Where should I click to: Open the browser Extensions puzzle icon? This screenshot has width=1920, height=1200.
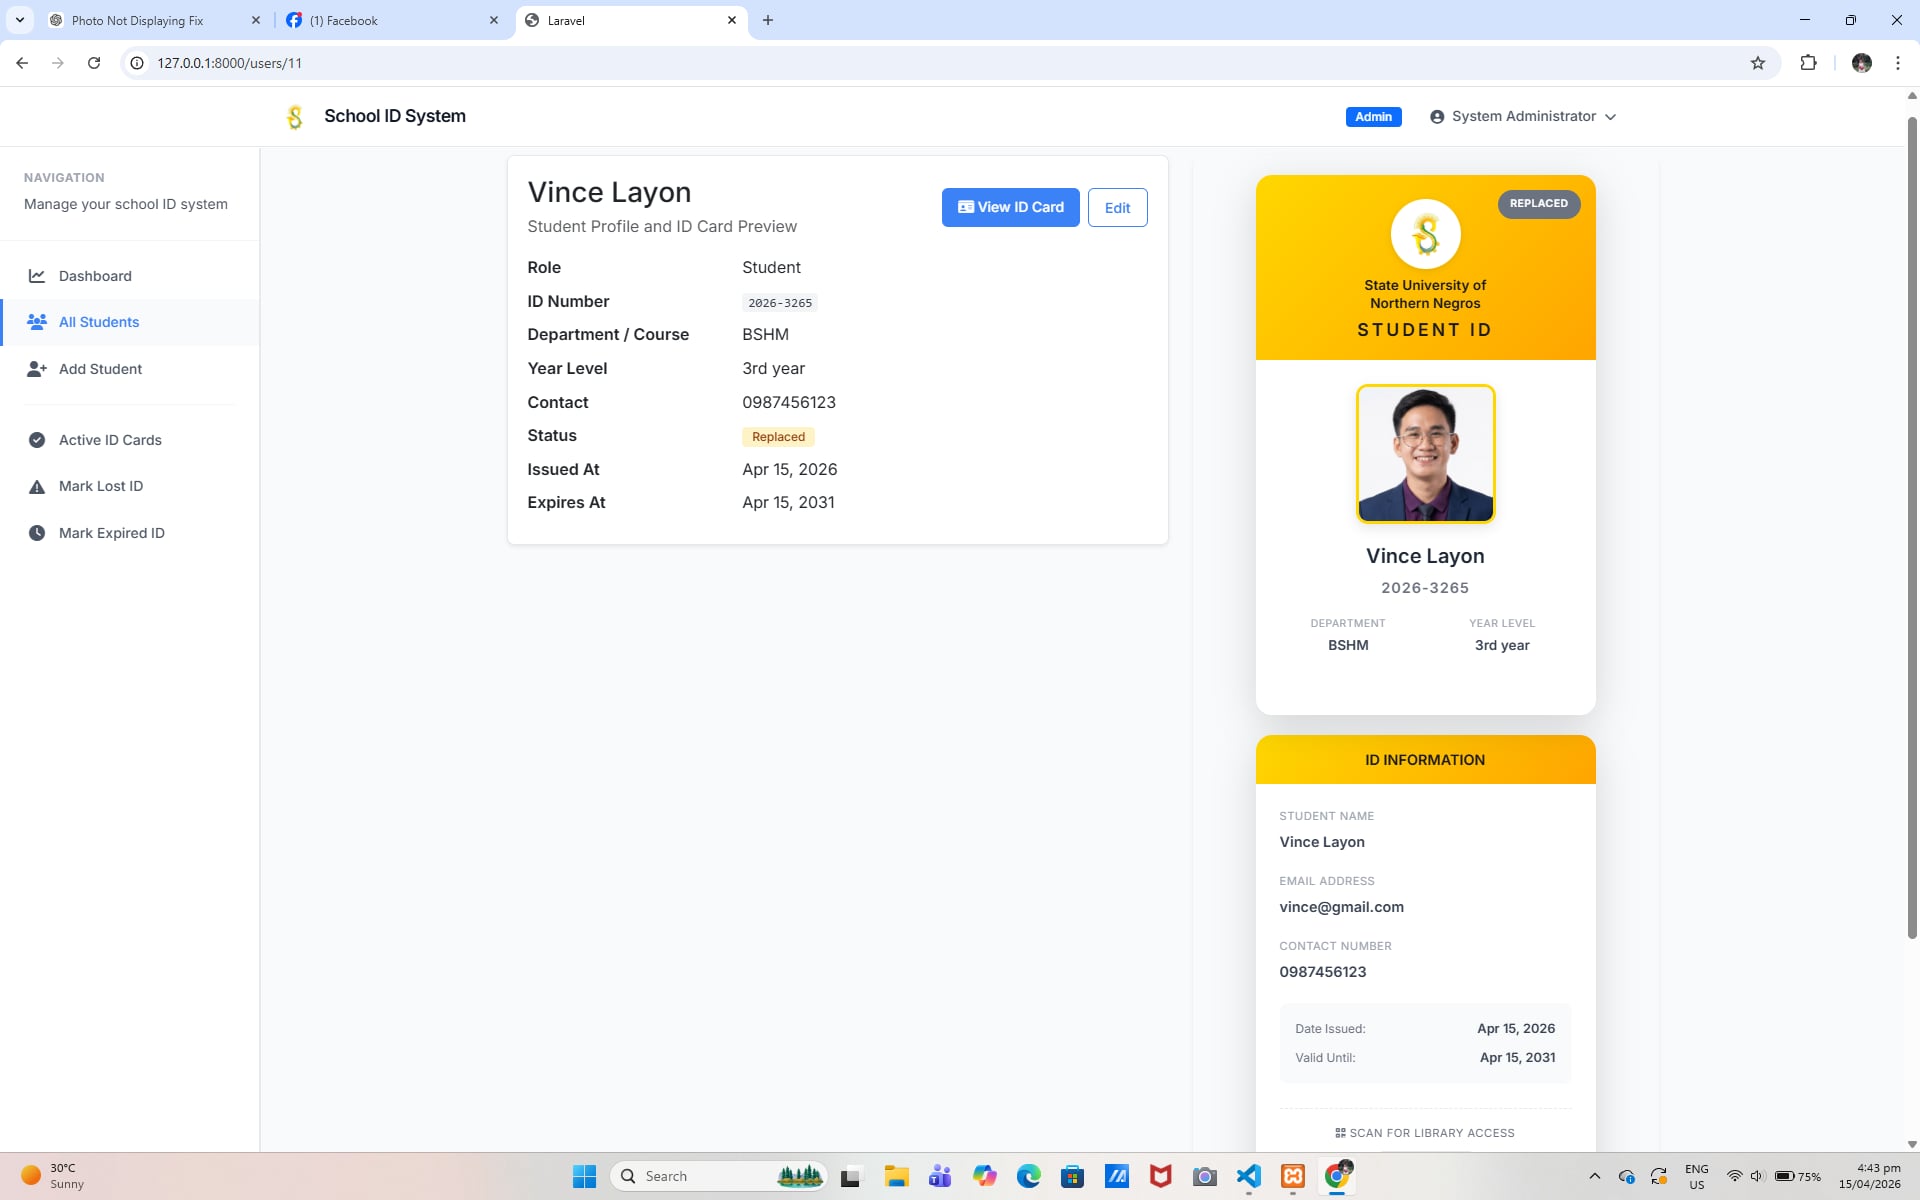[x=1808, y=63]
